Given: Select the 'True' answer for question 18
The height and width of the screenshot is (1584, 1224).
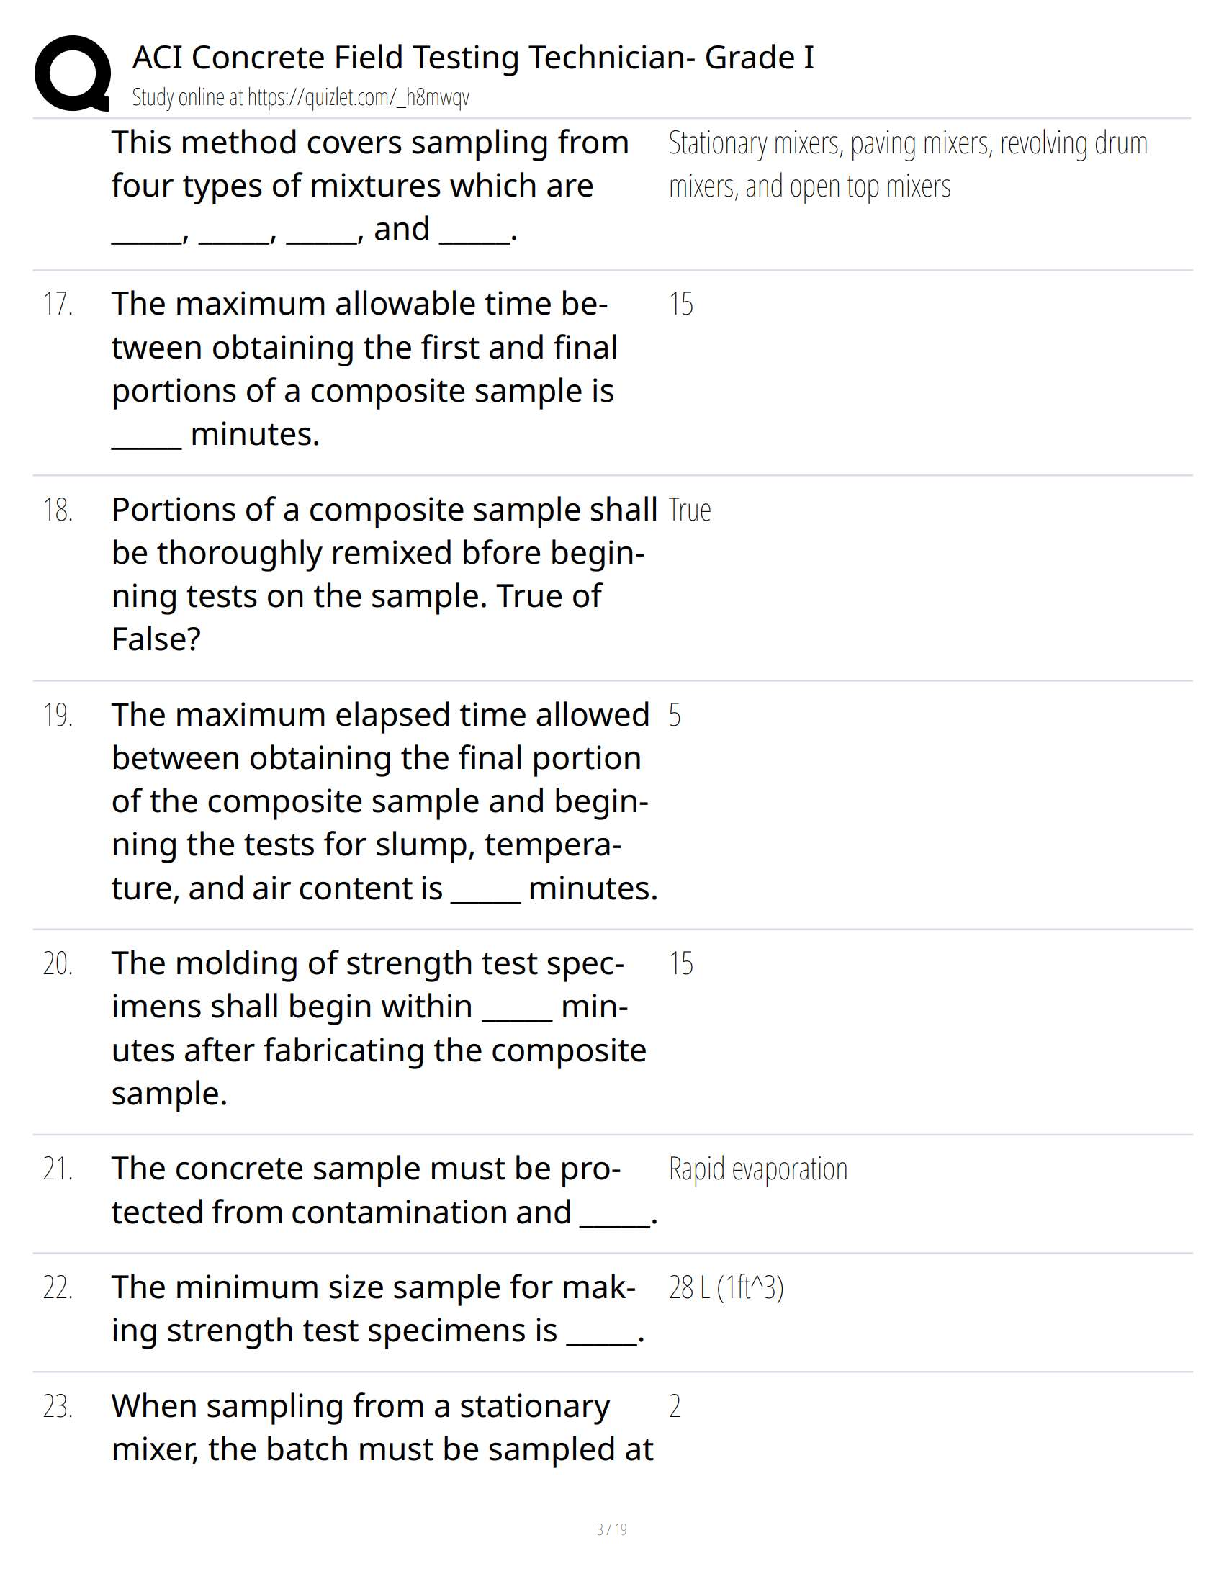Looking at the screenshot, I should (690, 510).
